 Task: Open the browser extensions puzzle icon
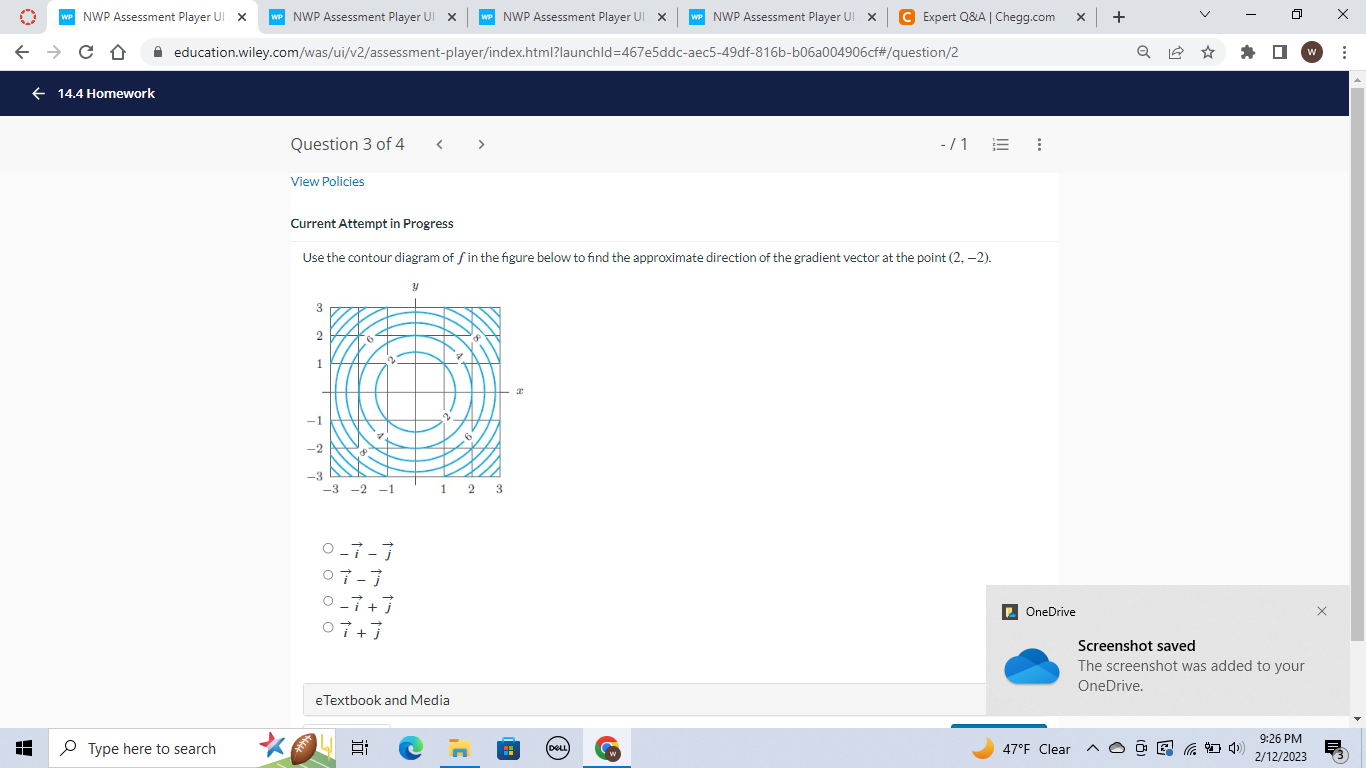tap(1247, 52)
